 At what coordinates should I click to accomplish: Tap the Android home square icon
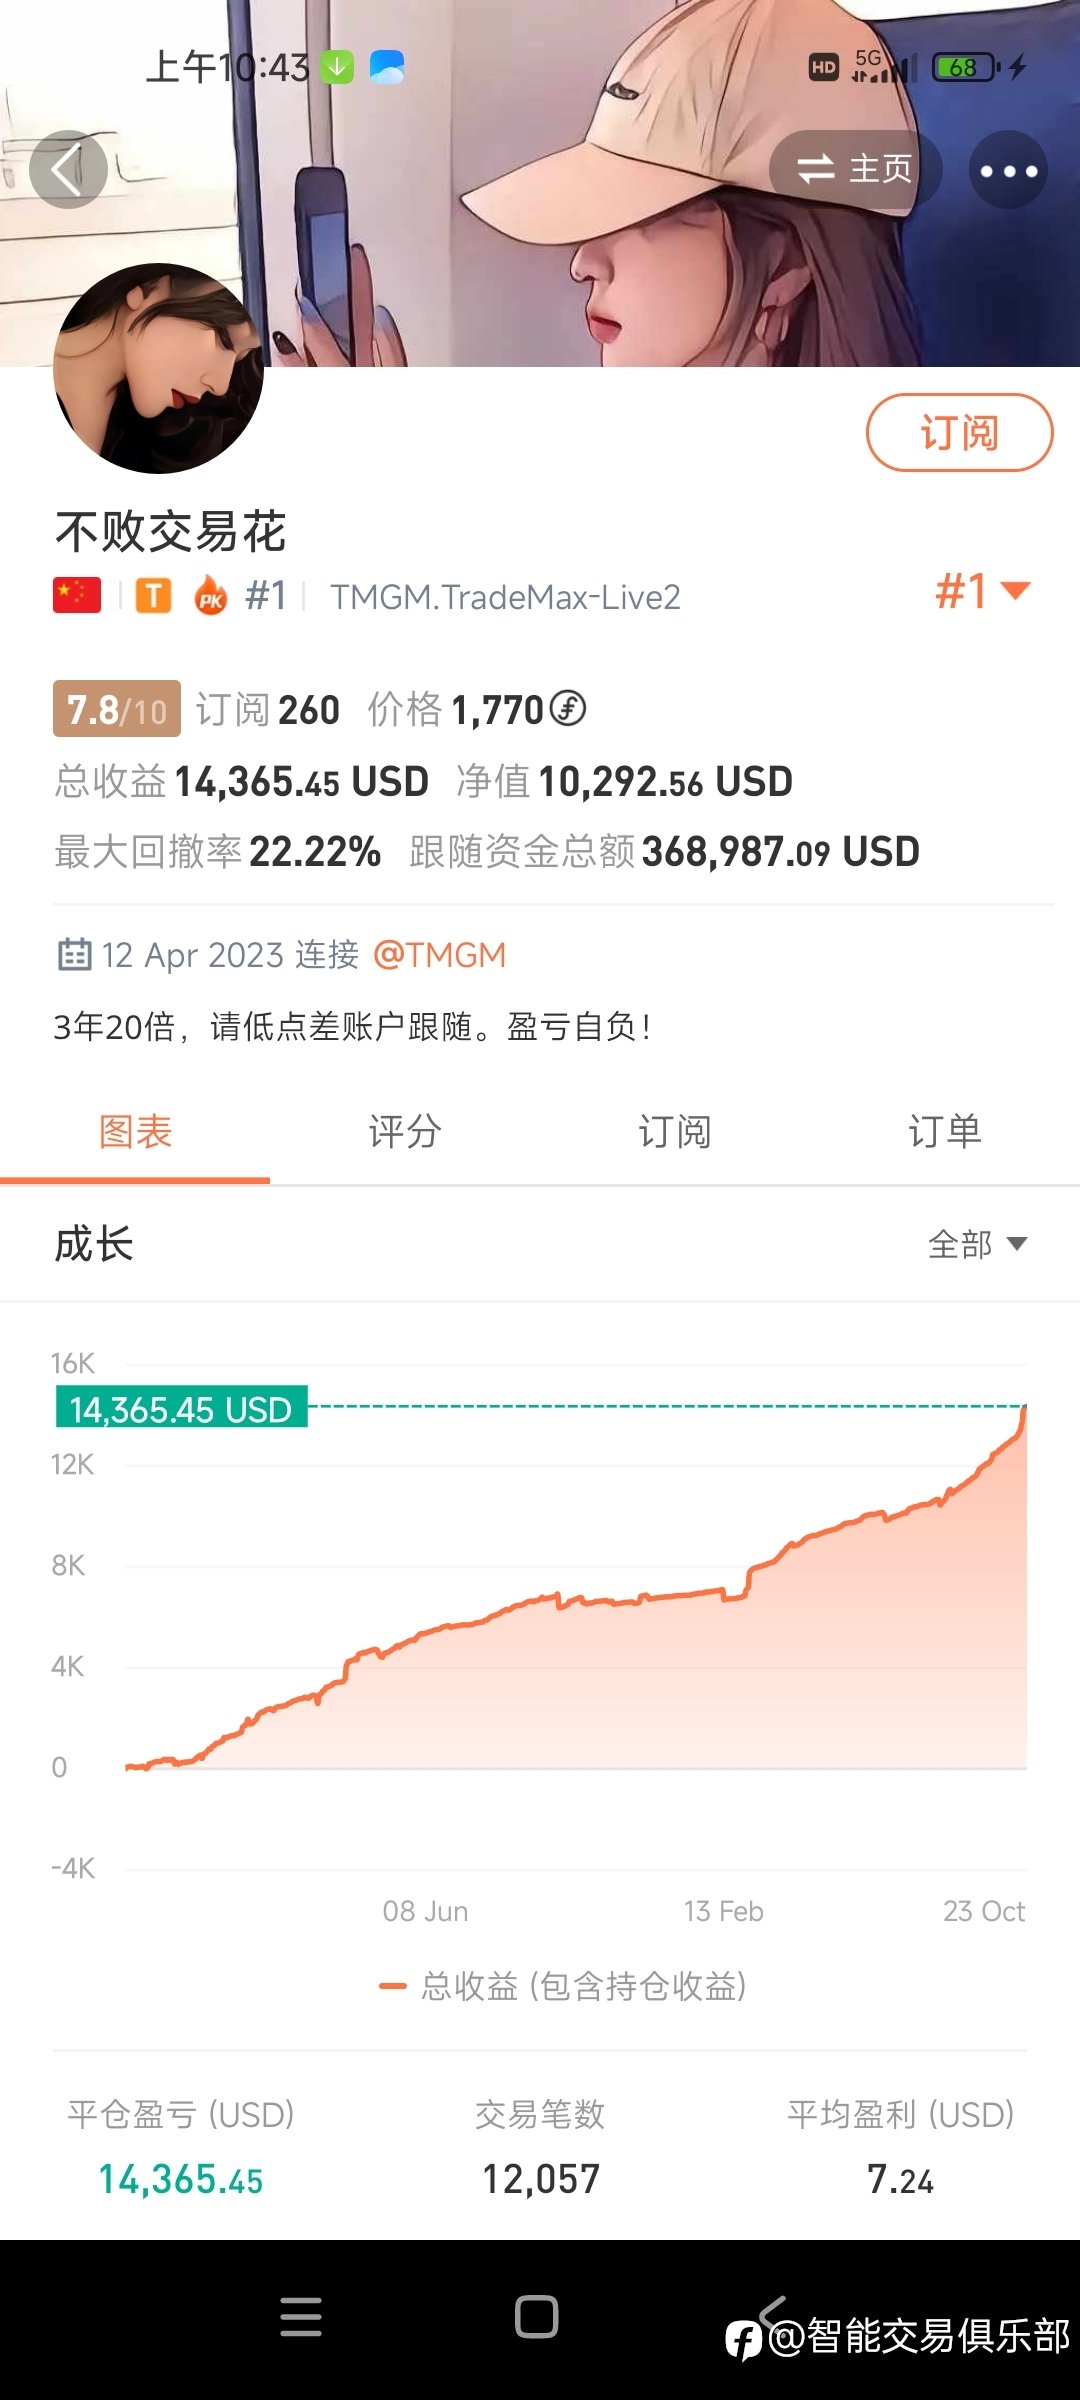(x=537, y=2317)
